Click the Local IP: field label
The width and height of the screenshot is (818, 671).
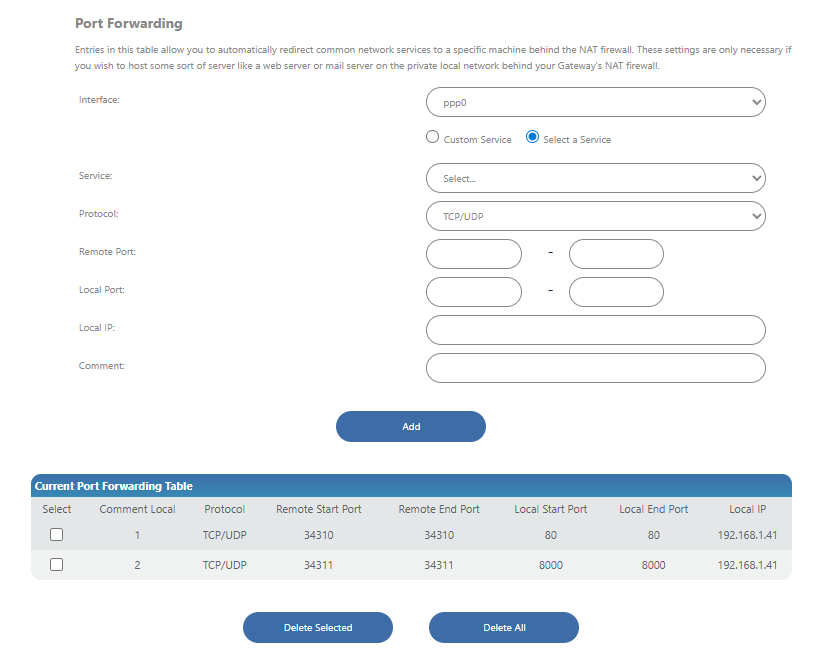point(97,328)
